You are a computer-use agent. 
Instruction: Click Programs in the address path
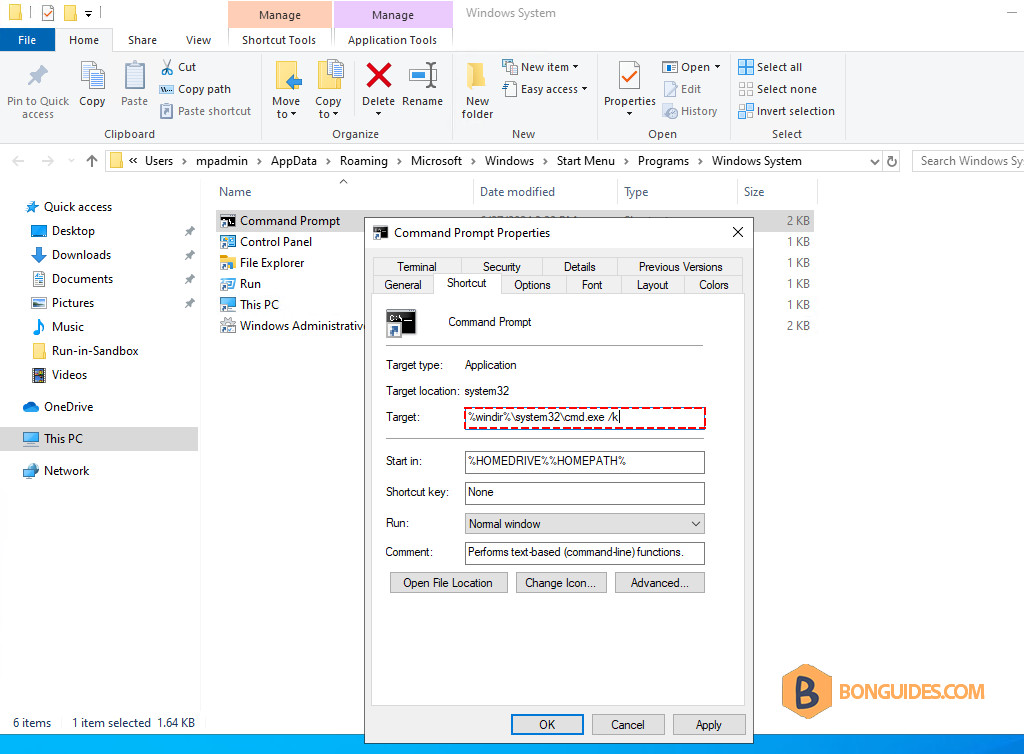664,161
